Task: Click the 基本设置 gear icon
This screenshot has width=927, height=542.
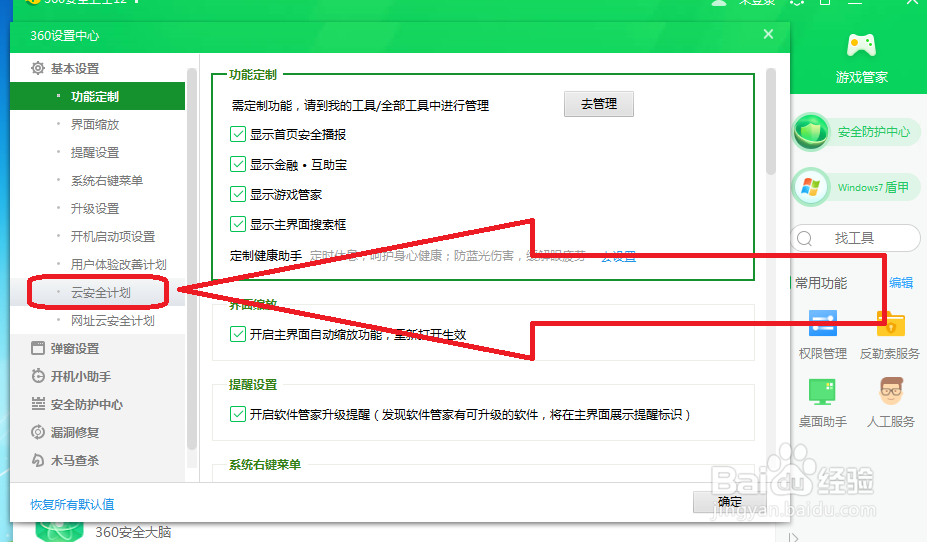Action: click(x=38, y=68)
